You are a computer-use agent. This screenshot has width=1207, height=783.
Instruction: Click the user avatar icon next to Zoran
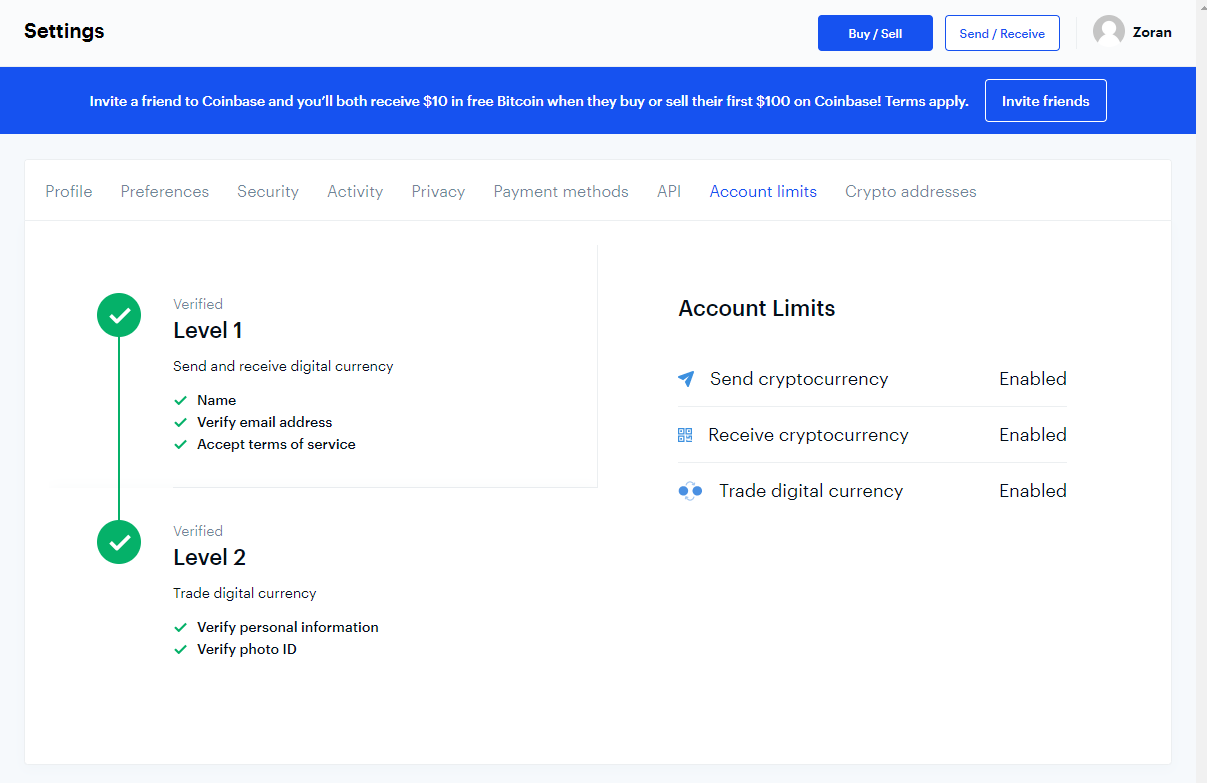1108,32
